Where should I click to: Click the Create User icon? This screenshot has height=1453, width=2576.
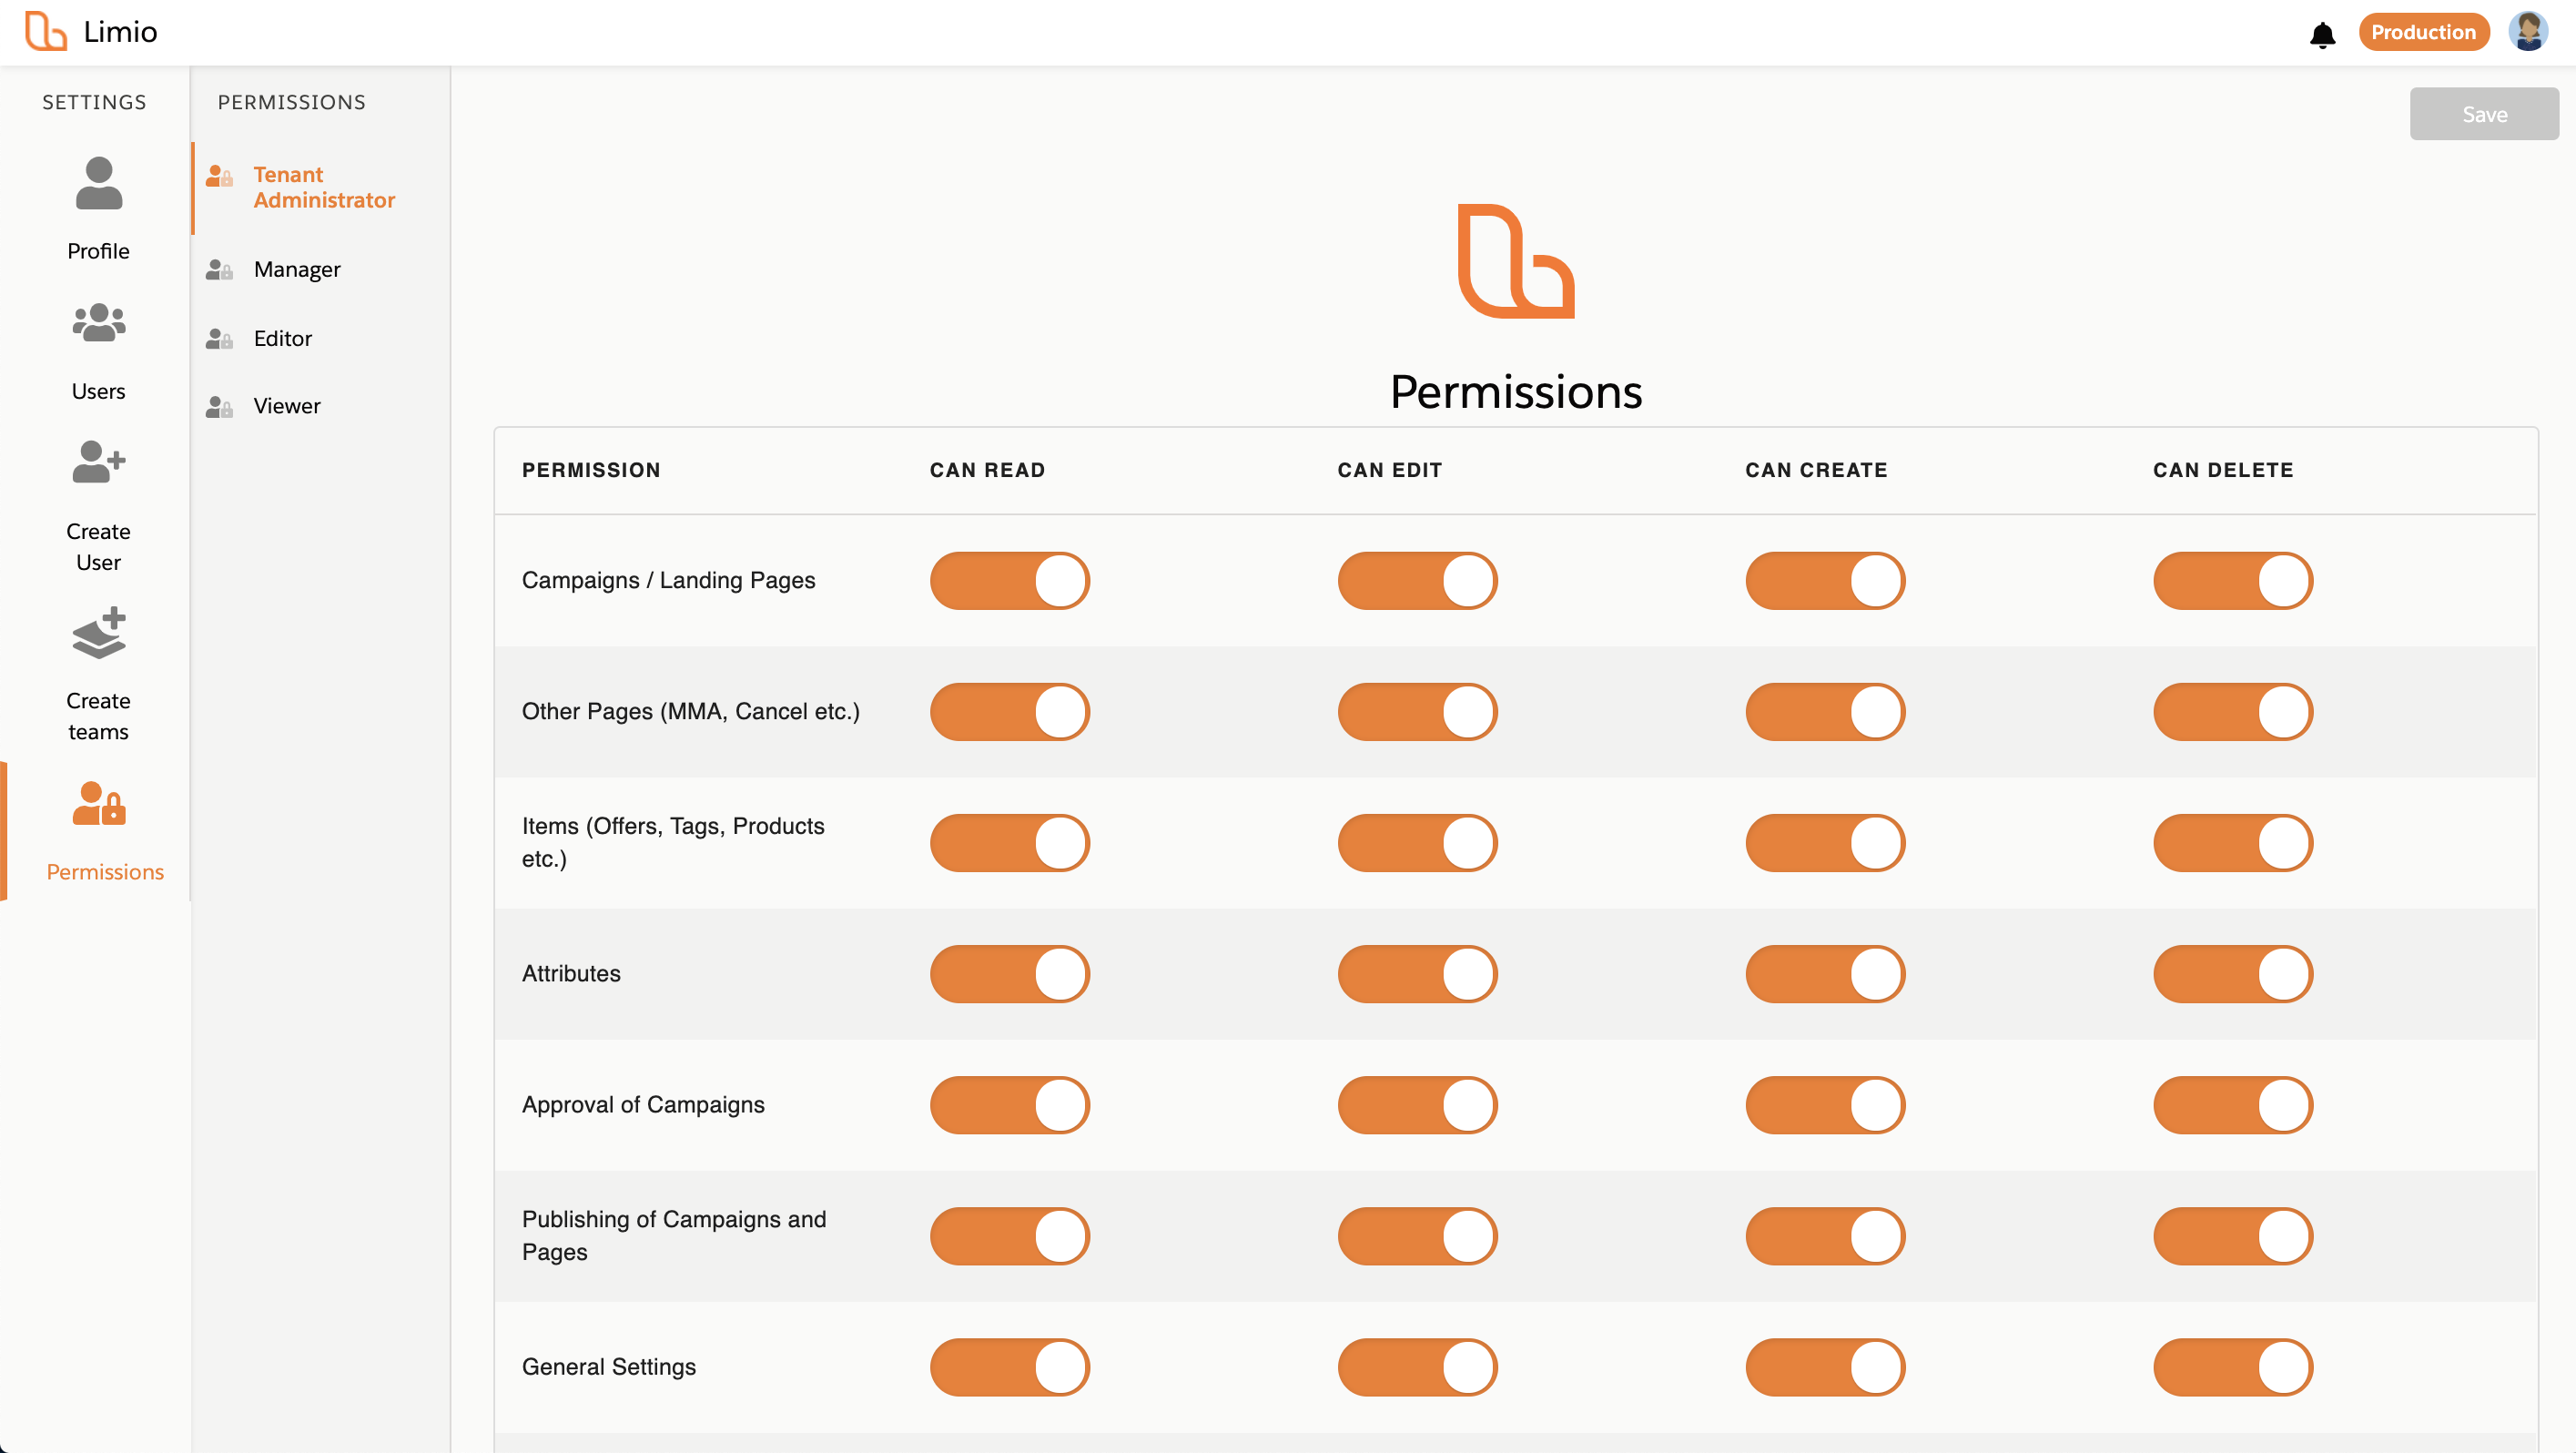point(98,462)
